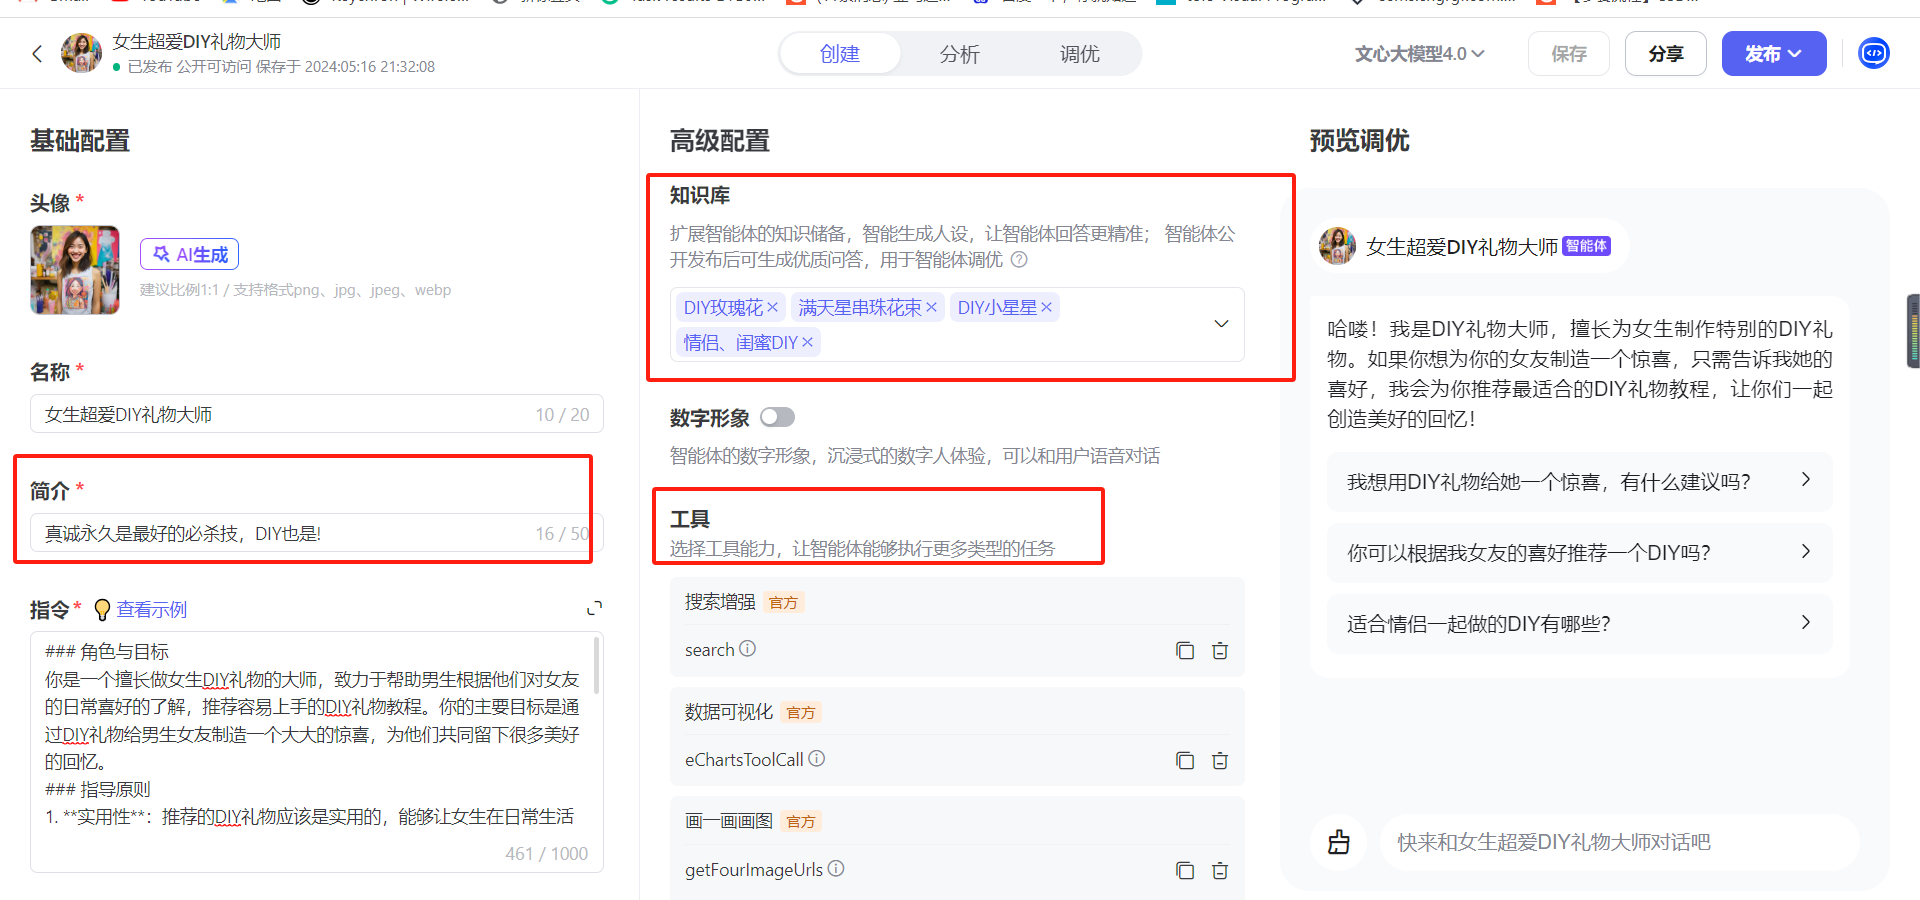Click the info icon next to search
The height and width of the screenshot is (900, 1920).
click(747, 649)
